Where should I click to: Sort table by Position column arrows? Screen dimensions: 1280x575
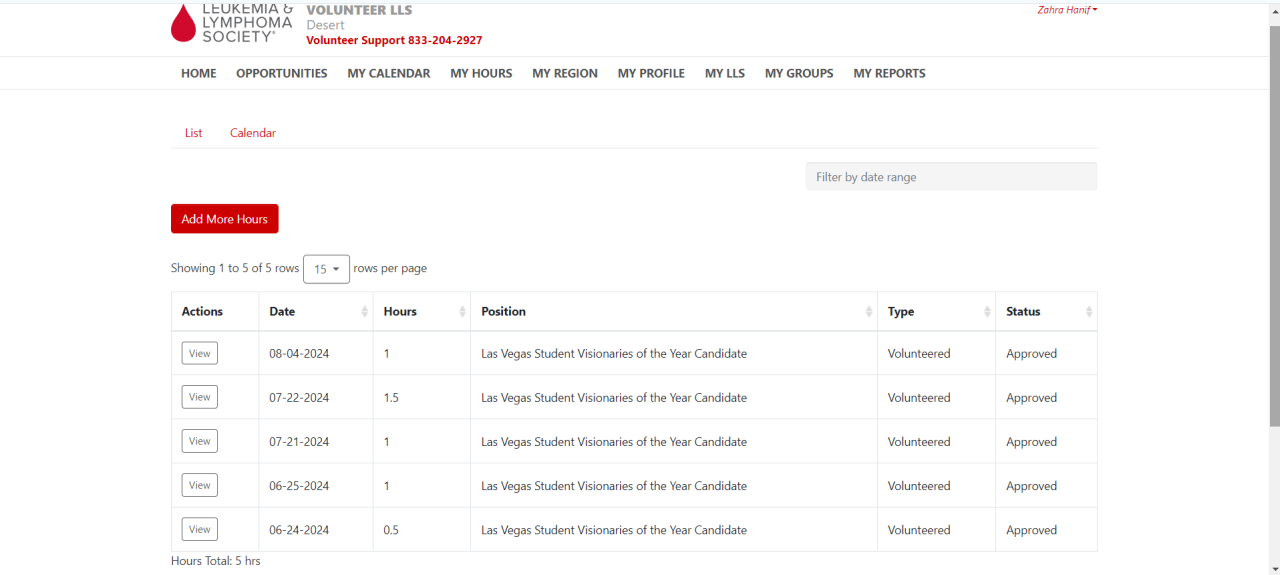pyautogui.click(x=869, y=312)
